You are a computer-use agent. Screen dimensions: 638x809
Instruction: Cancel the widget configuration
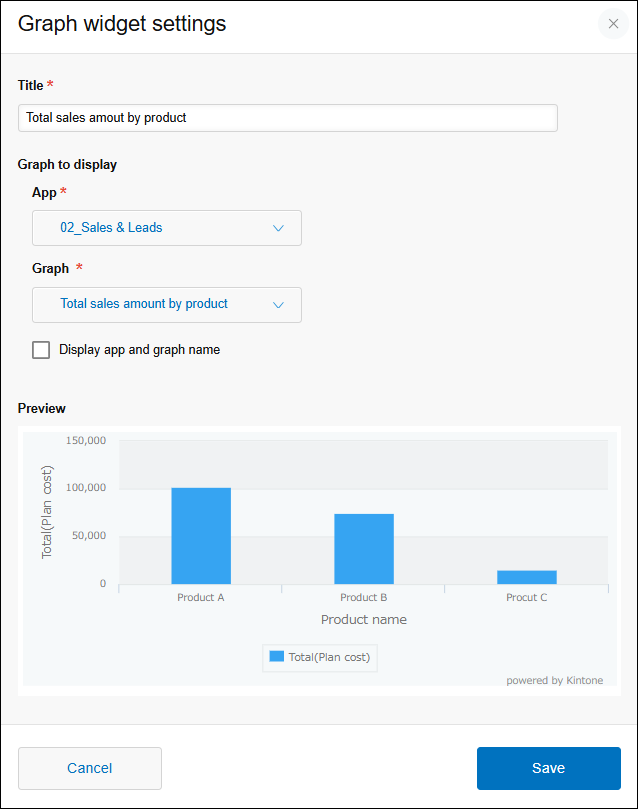click(89, 768)
